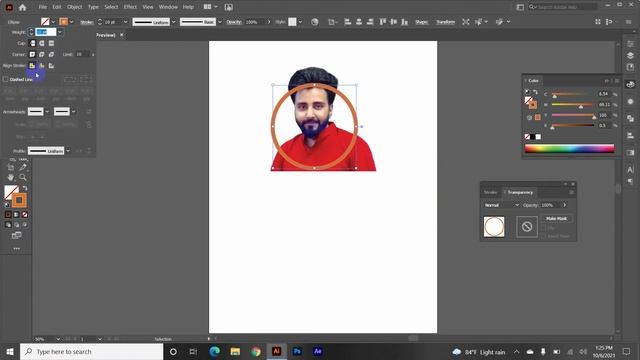This screenshot has width=640, height=360.
Task: Expand the control bar fill color dropdown
Action: click(x=53, y=22)
